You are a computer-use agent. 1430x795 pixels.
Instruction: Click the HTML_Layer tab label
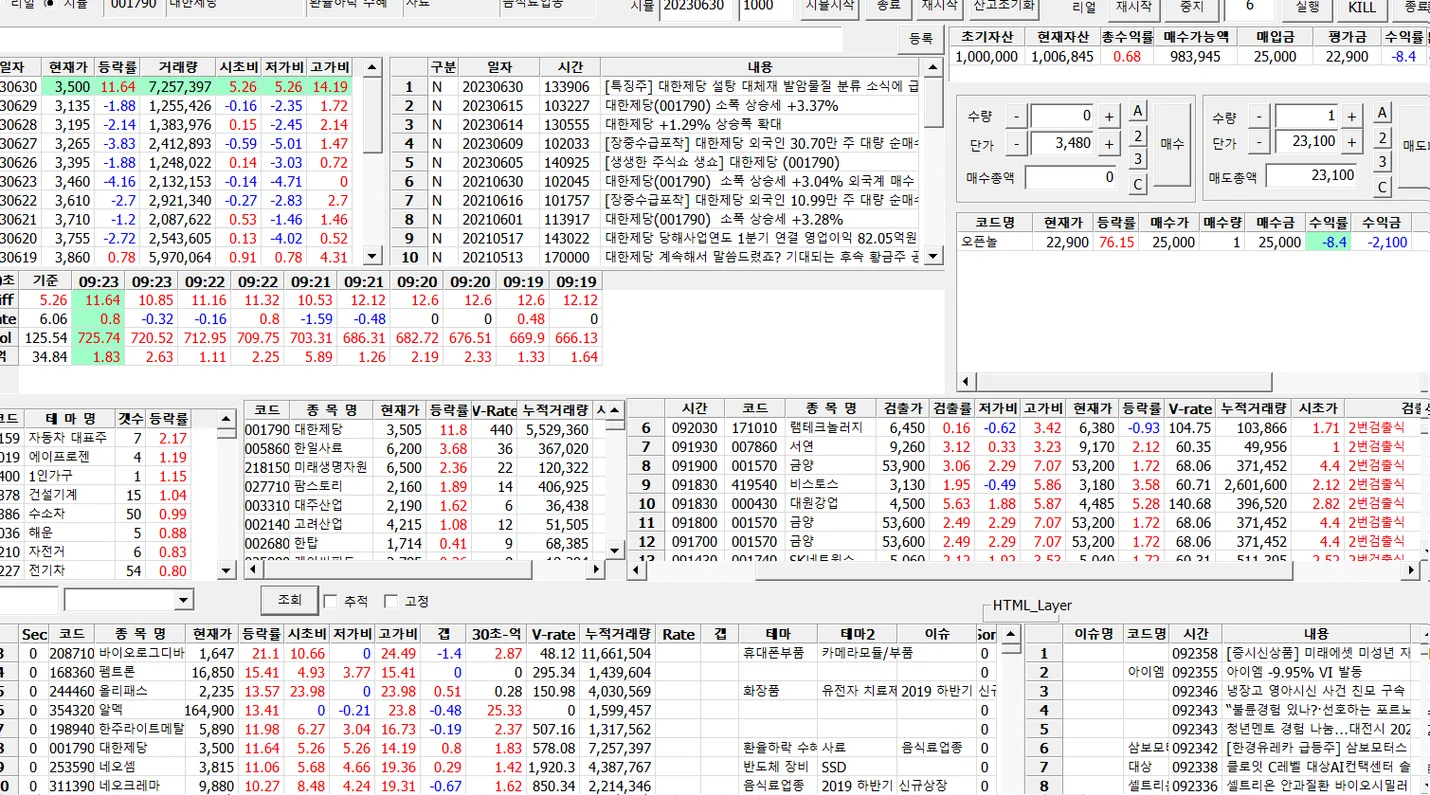pos(1032,606)
